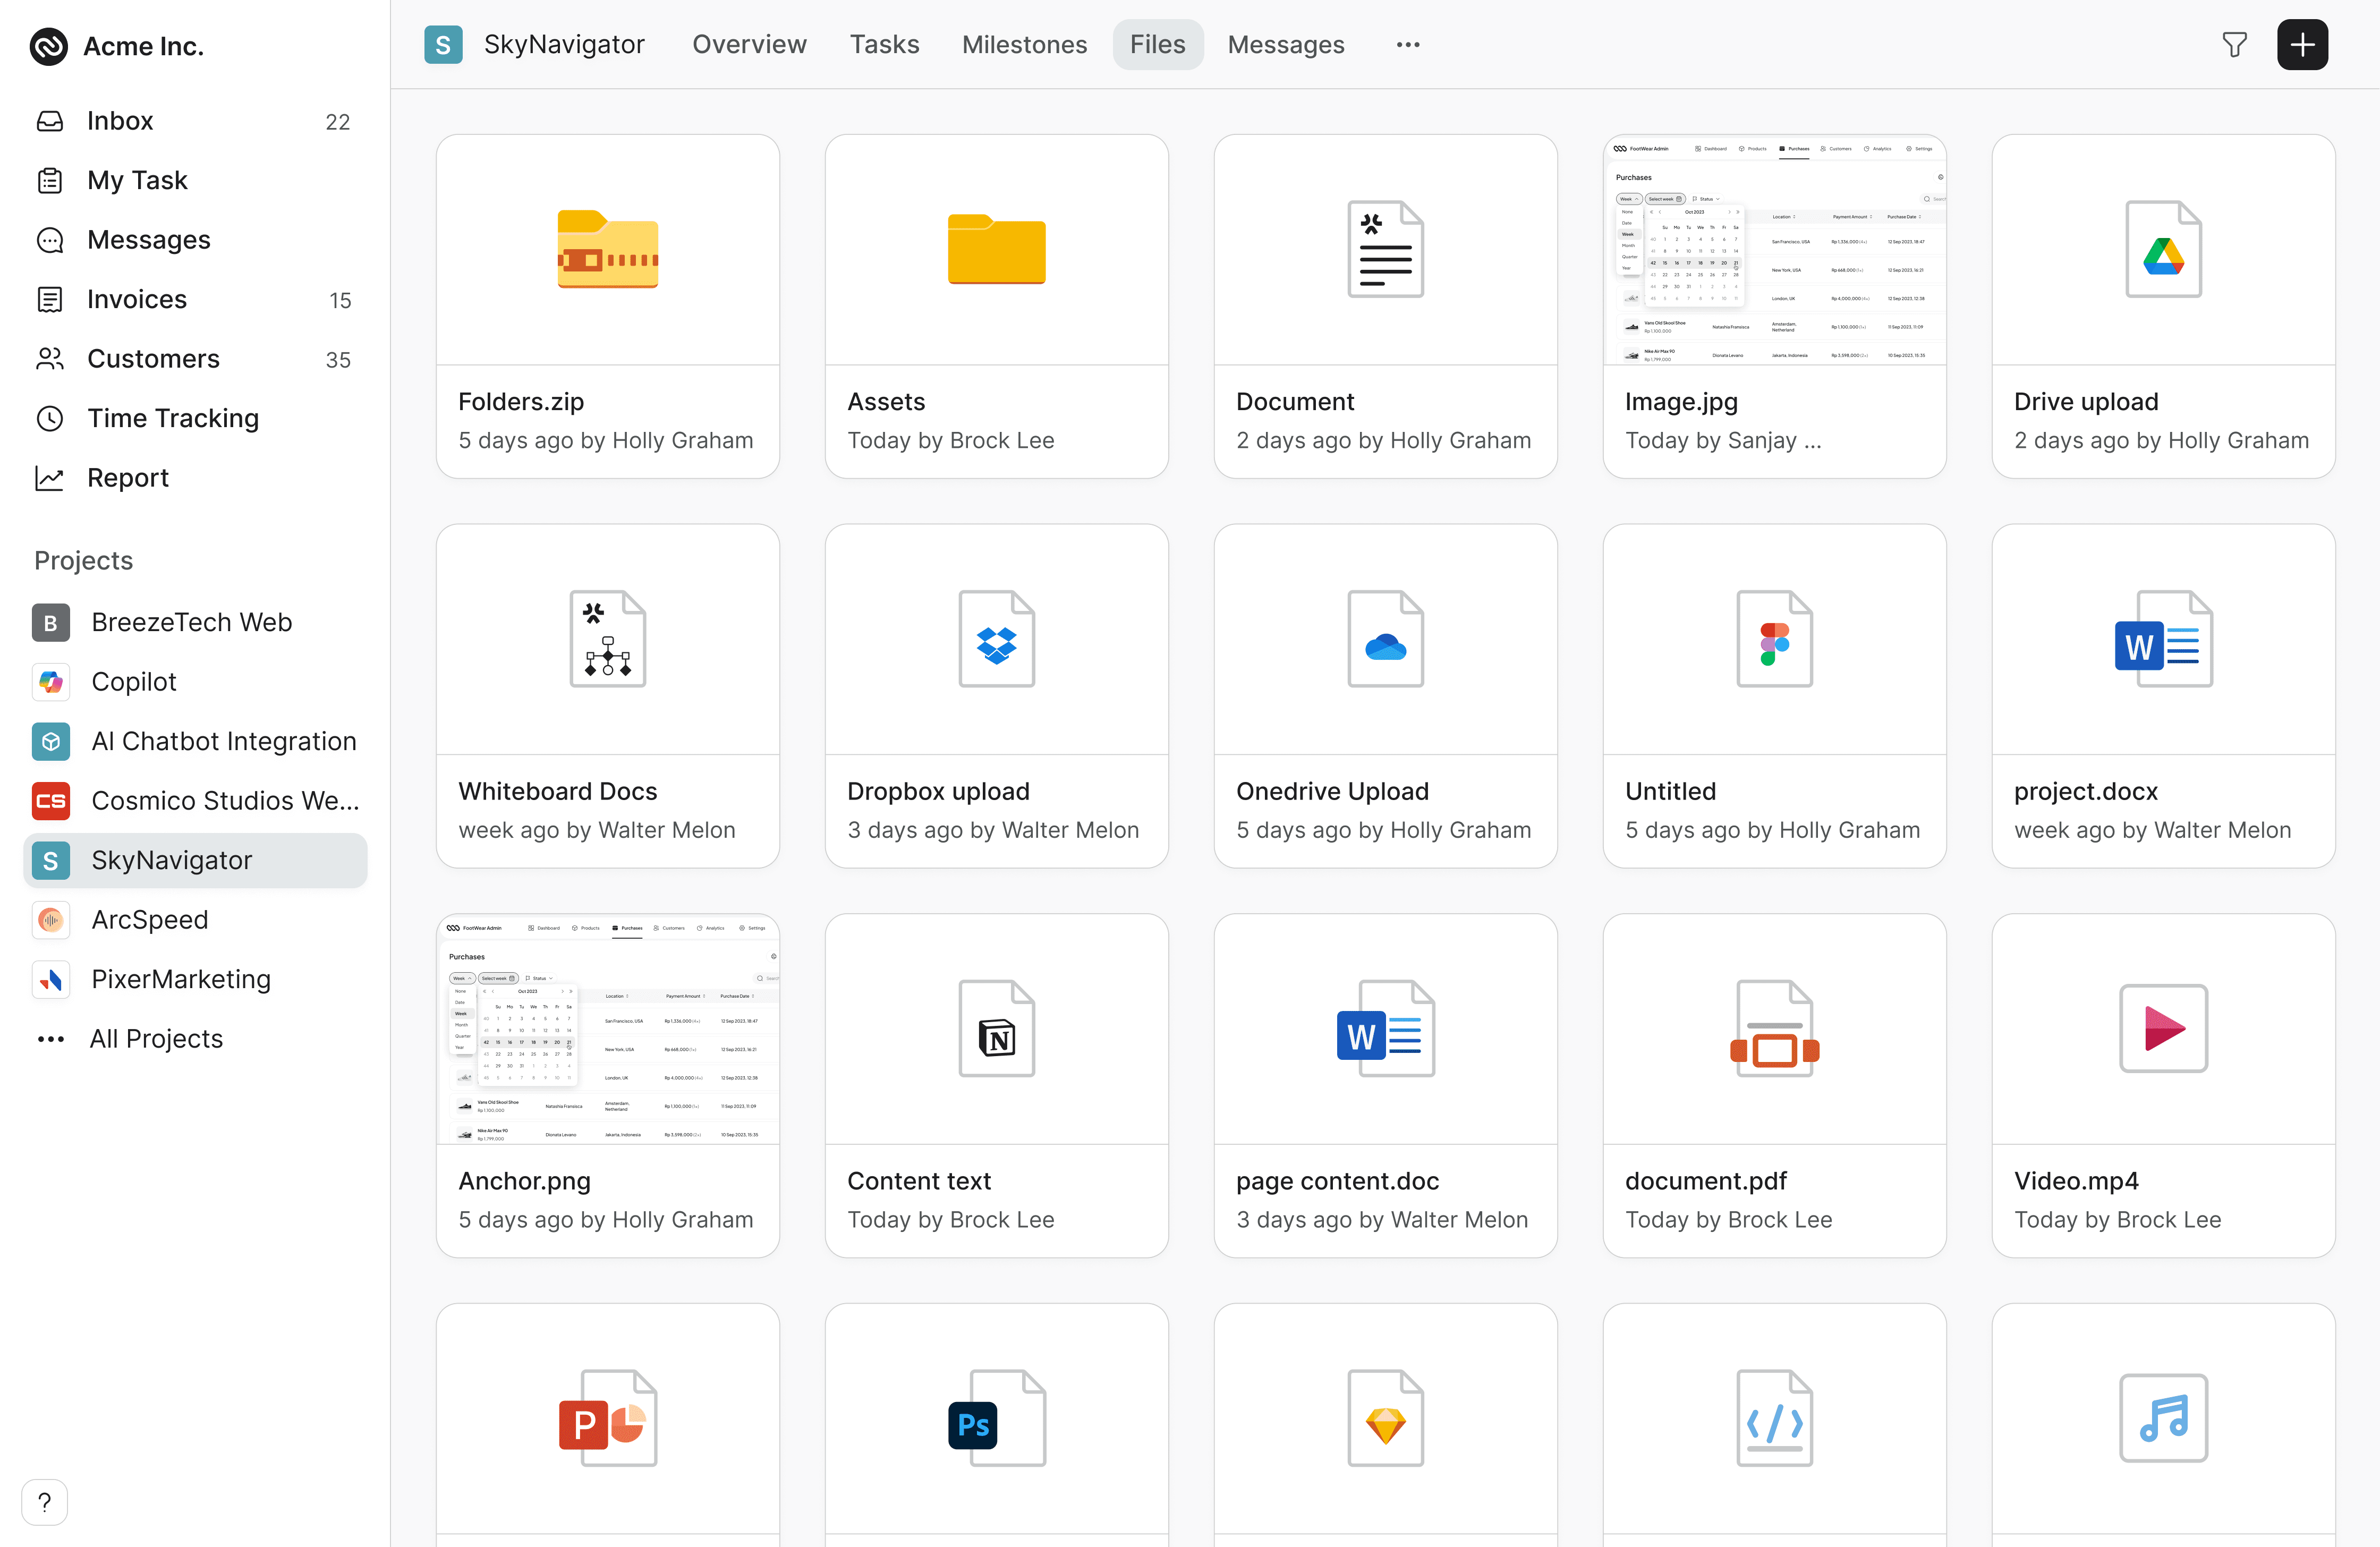
Task: Open the help question mark icon
Action: pos(44,1501)
